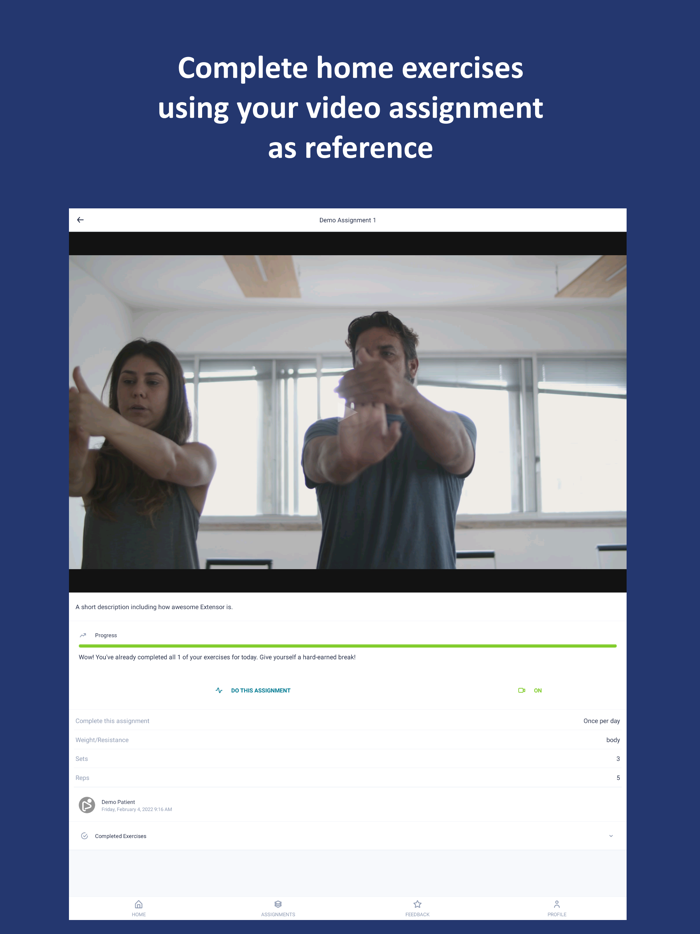Open the Demo Patient avatar
700x934 pixels.
tap(87, 805)
